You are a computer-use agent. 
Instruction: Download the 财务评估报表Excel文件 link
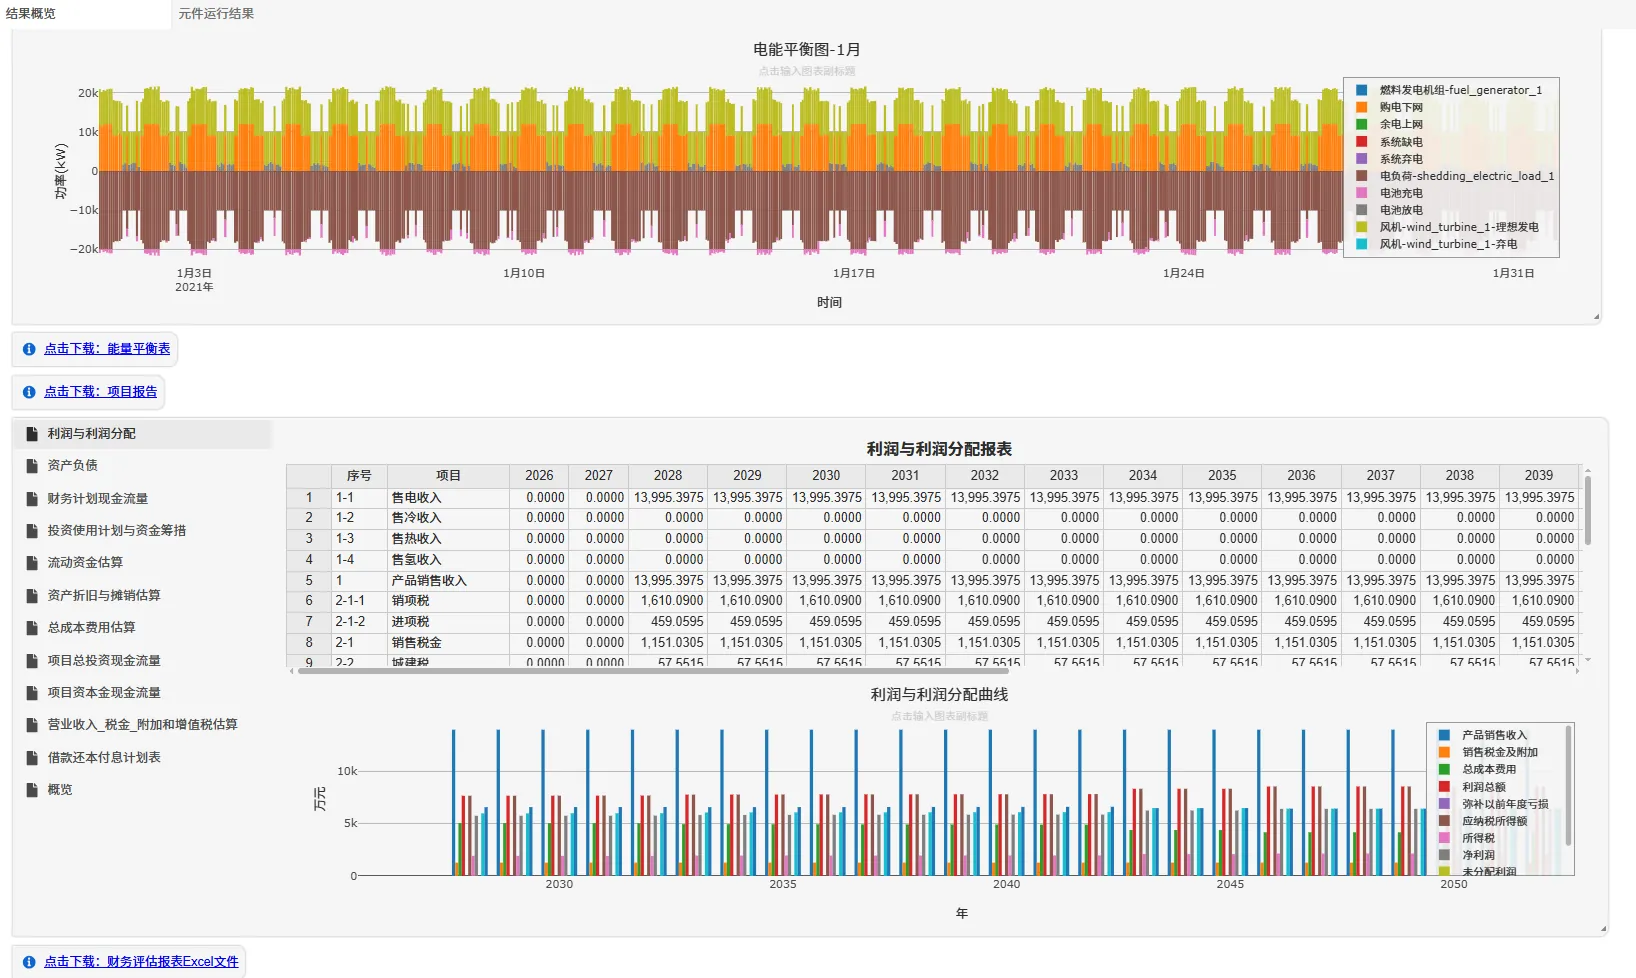pyautogui.click(x=141, y=962)
